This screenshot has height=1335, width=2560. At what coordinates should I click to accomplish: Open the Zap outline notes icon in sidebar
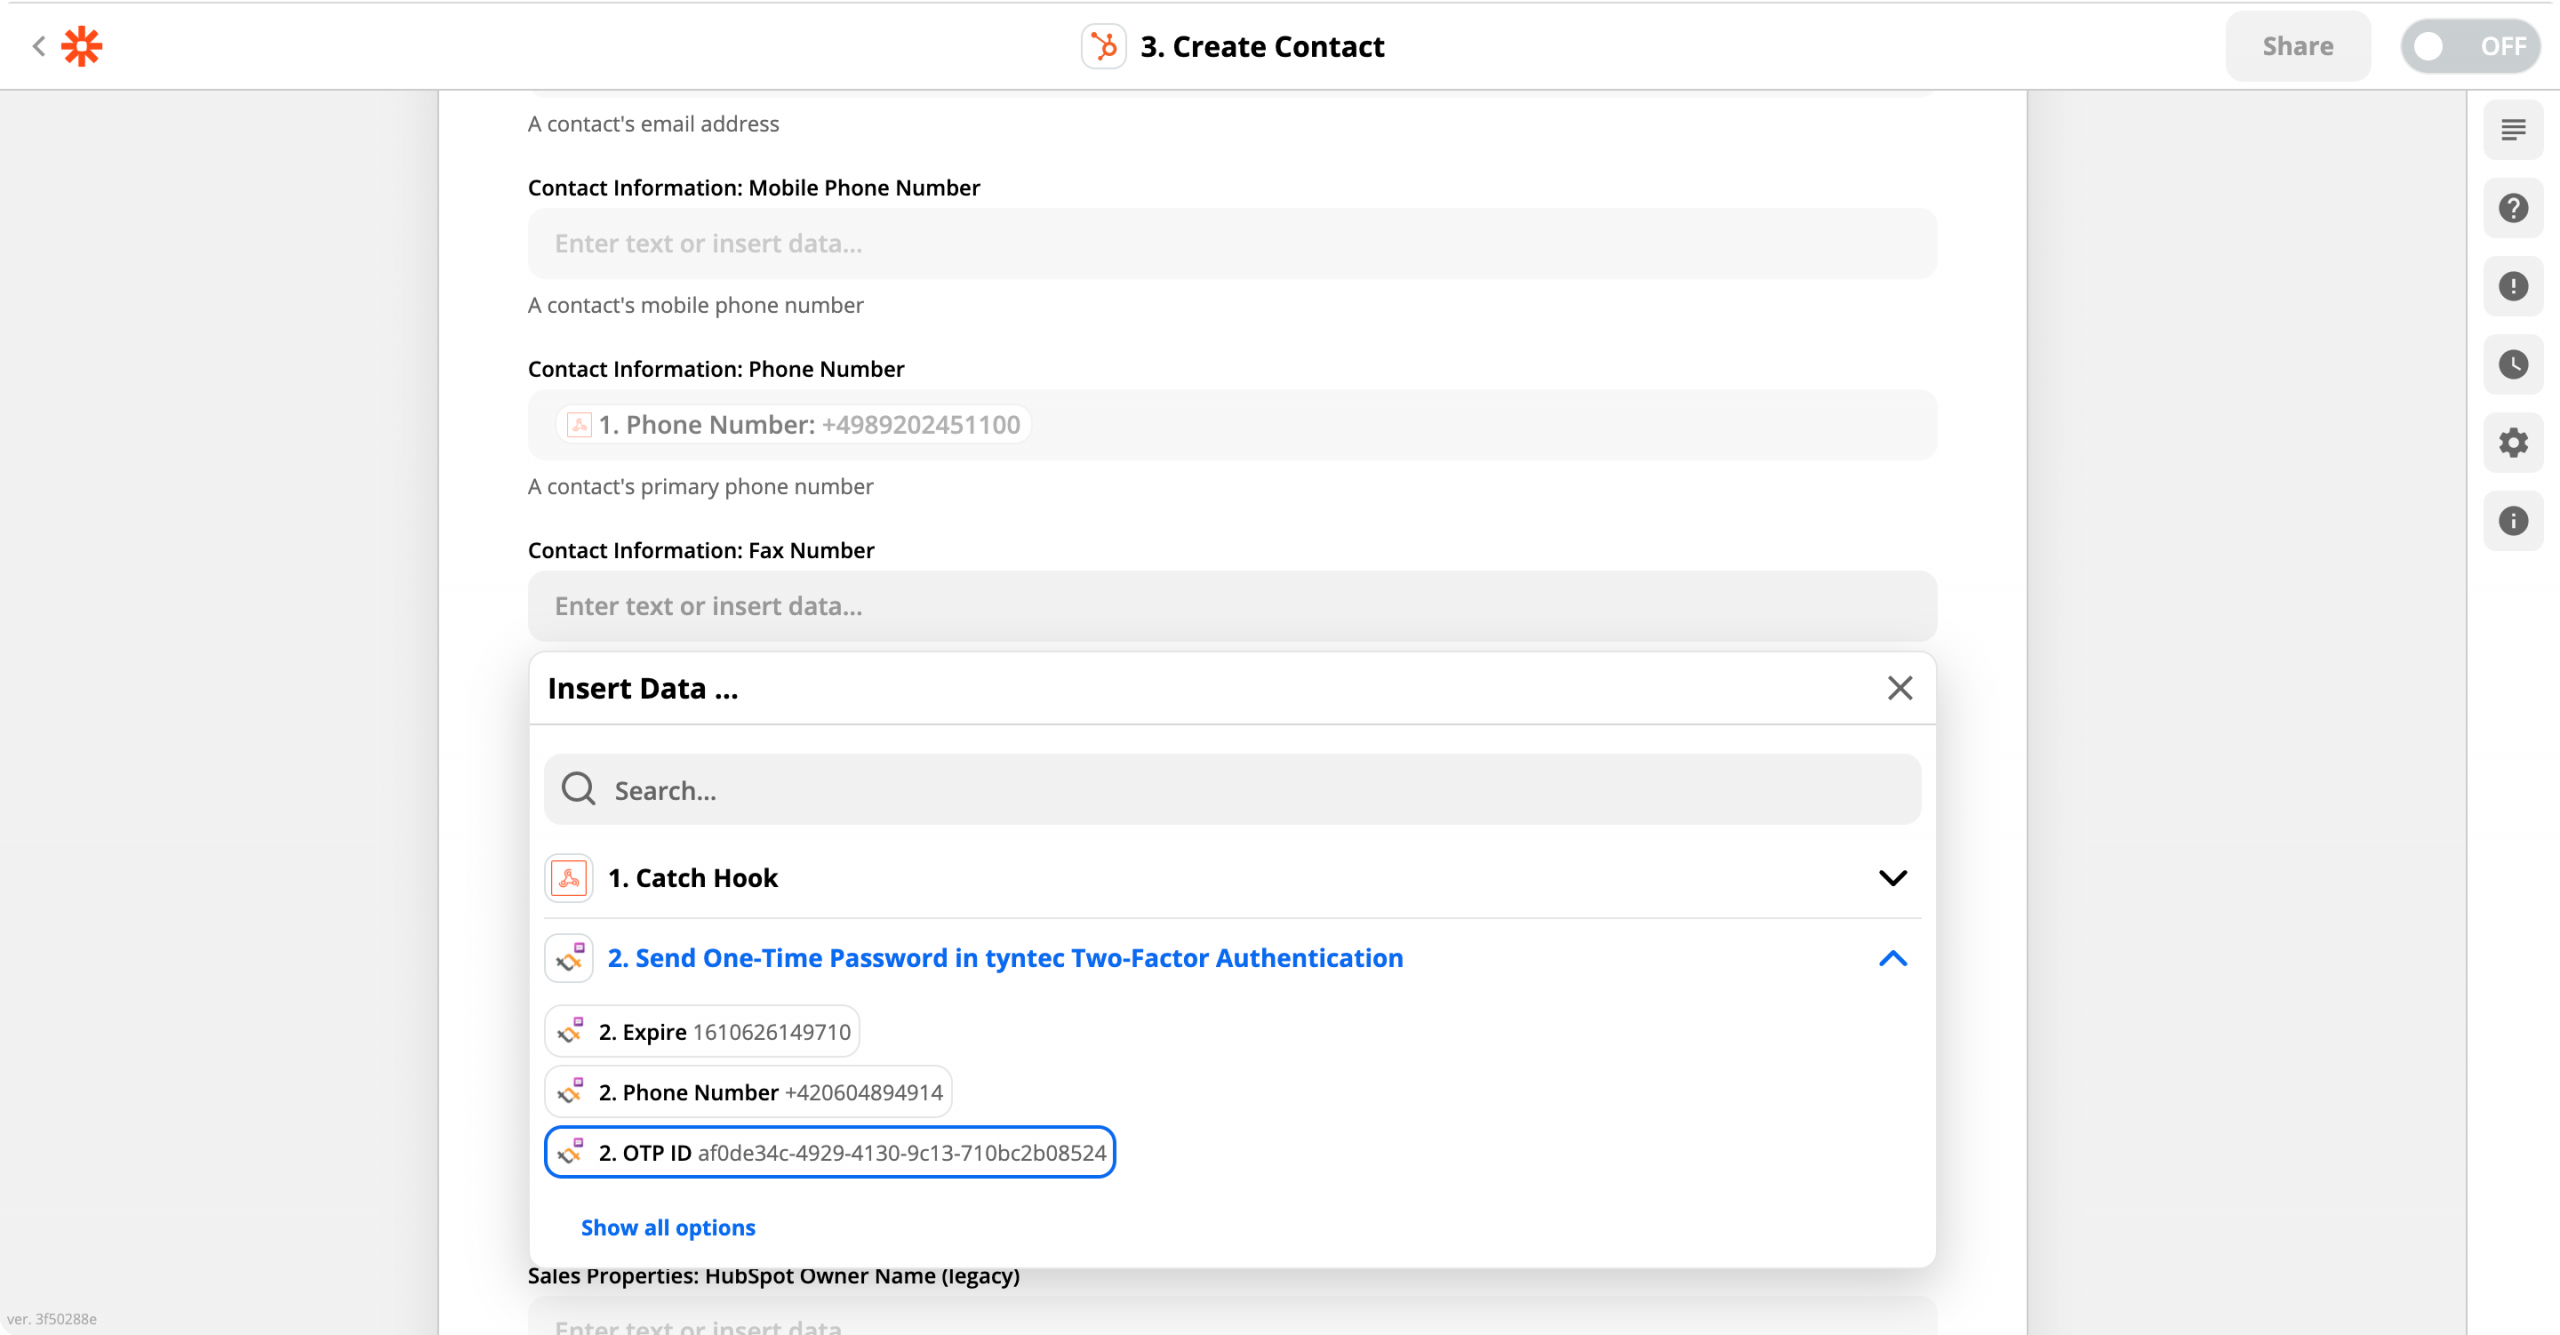coord(2513,130)
